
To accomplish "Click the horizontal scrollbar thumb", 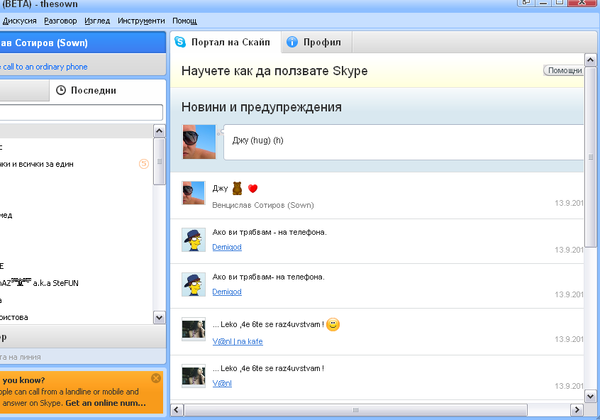I will point(356,410).
